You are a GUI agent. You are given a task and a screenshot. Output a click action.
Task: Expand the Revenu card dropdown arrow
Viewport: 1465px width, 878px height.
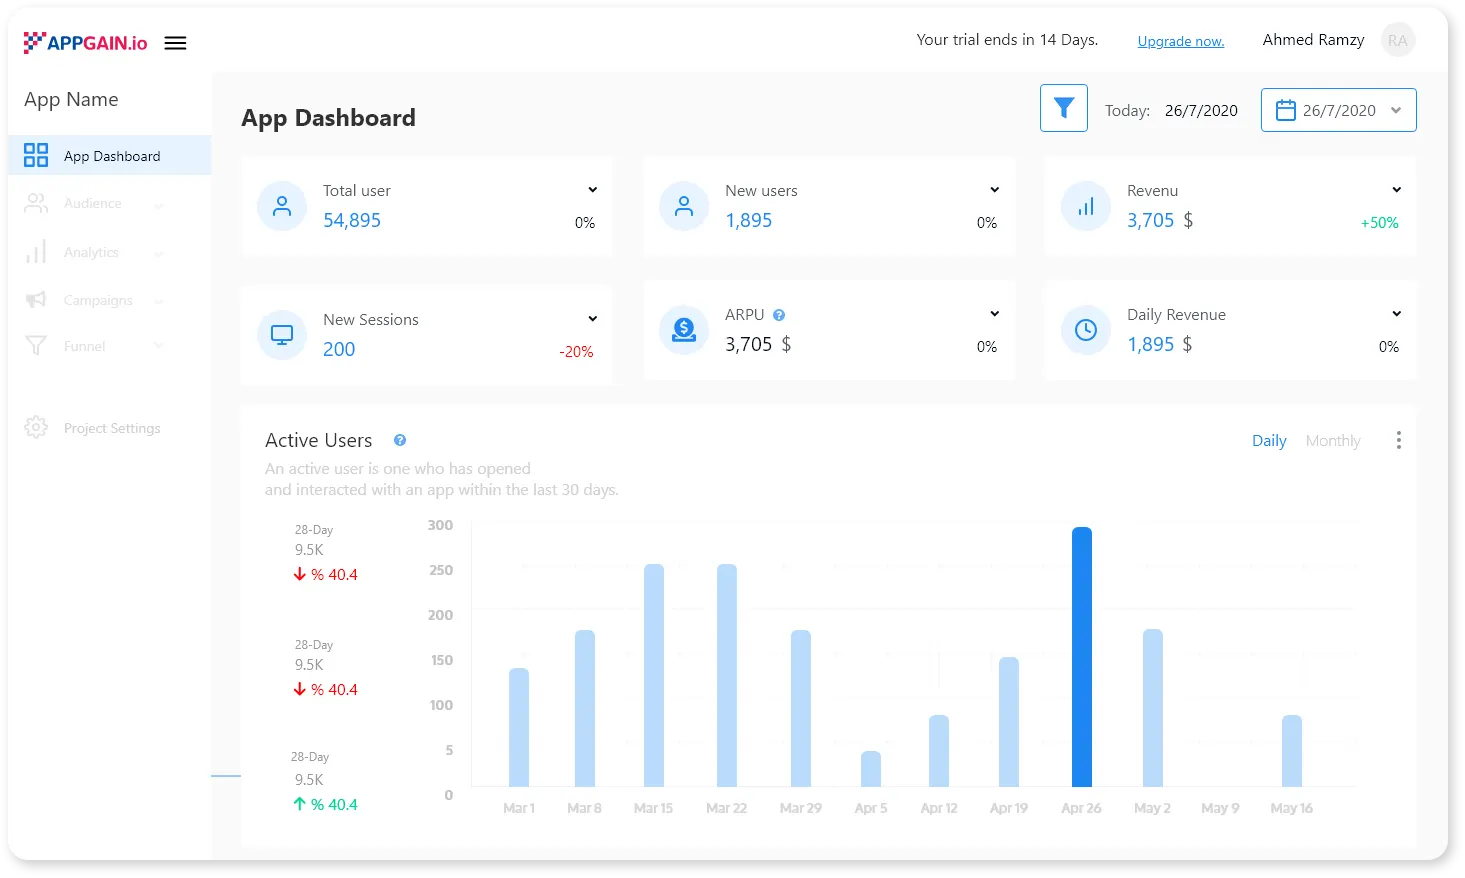click(1396, 190)
